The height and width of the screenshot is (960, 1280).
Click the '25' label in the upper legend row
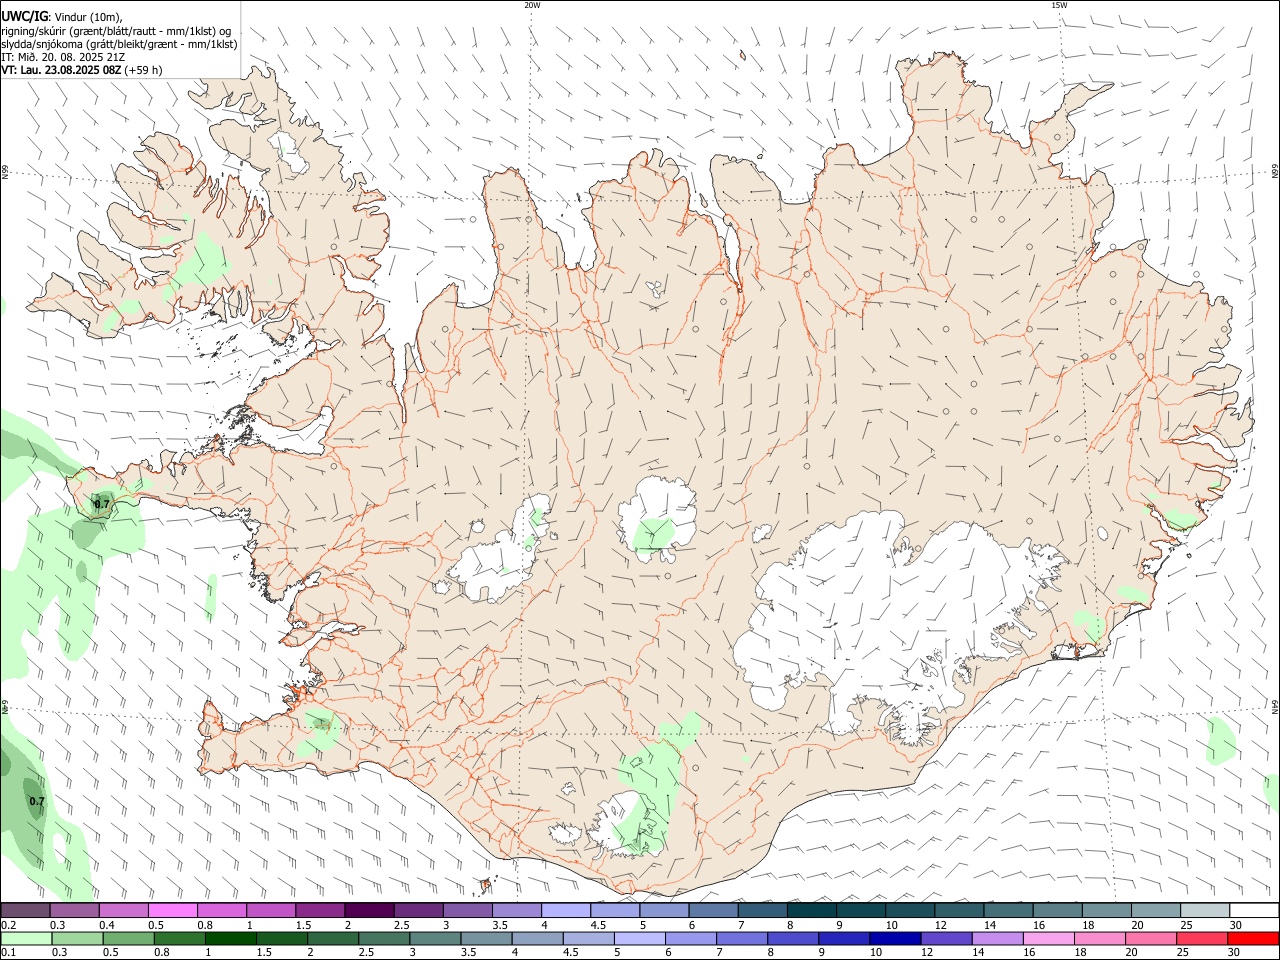[1186, 925]
